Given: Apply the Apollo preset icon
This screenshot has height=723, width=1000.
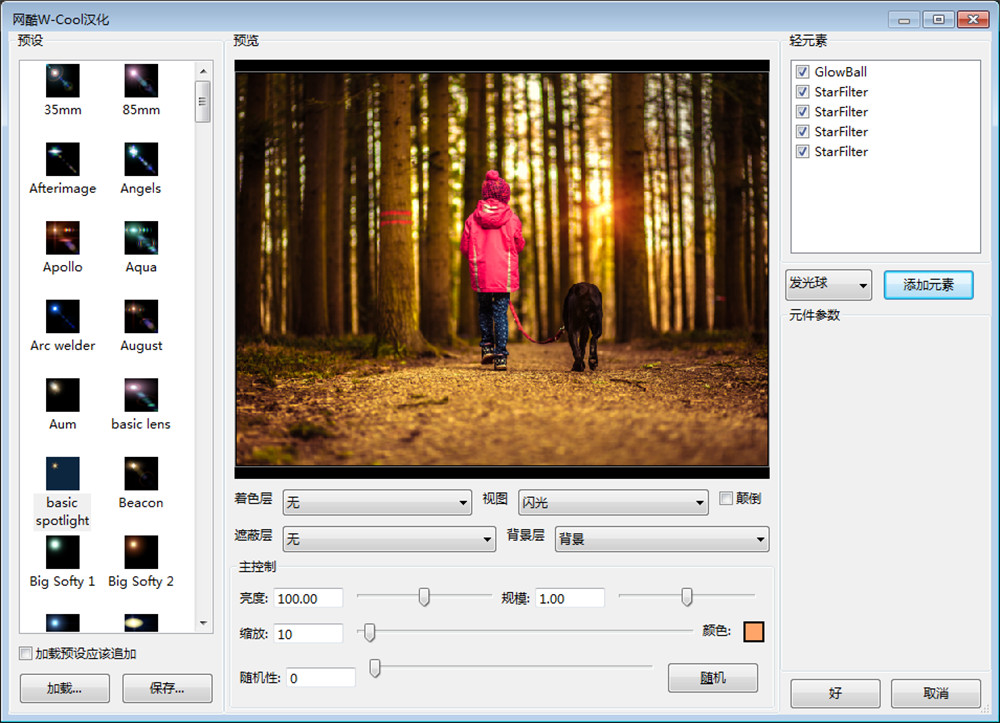Looking at the screenshot, I should 62,238.
